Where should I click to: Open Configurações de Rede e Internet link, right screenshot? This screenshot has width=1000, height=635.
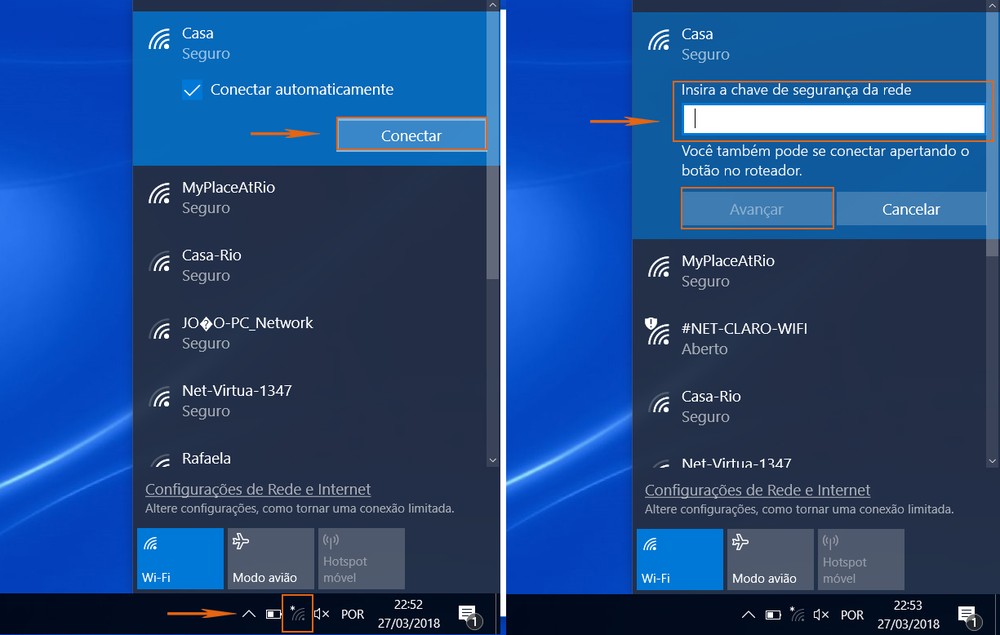coord(757,490)
